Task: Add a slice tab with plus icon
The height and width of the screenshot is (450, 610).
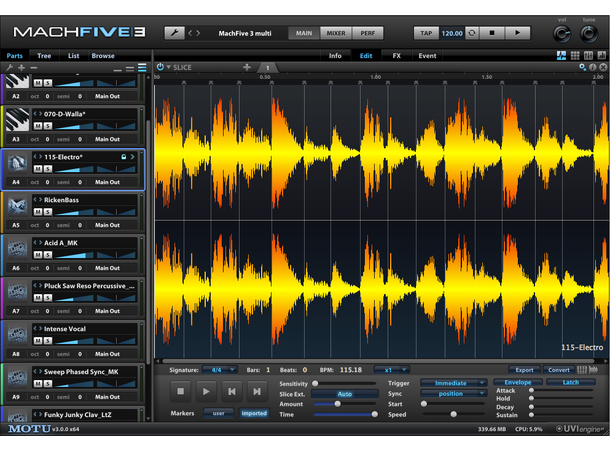Action: coord(247,67)
